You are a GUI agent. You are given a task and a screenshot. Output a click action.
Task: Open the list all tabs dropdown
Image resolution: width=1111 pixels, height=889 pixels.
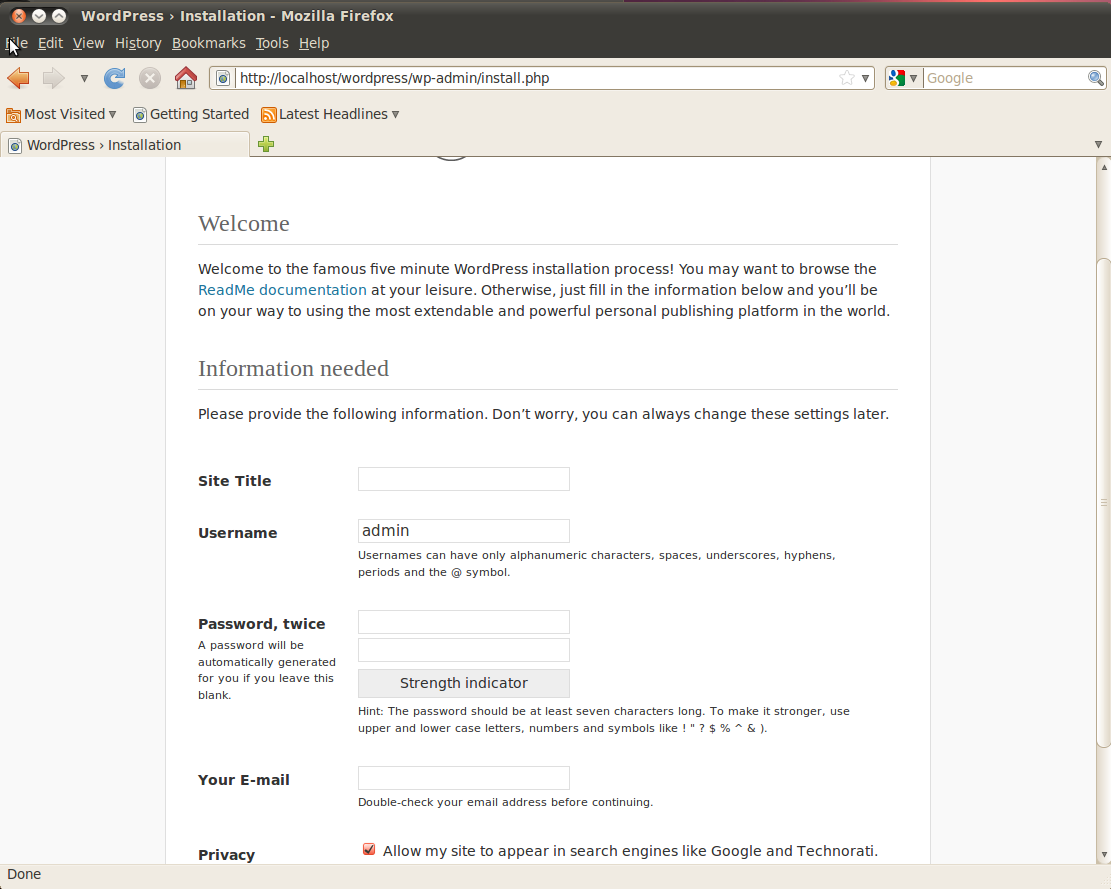point(1098,145)
